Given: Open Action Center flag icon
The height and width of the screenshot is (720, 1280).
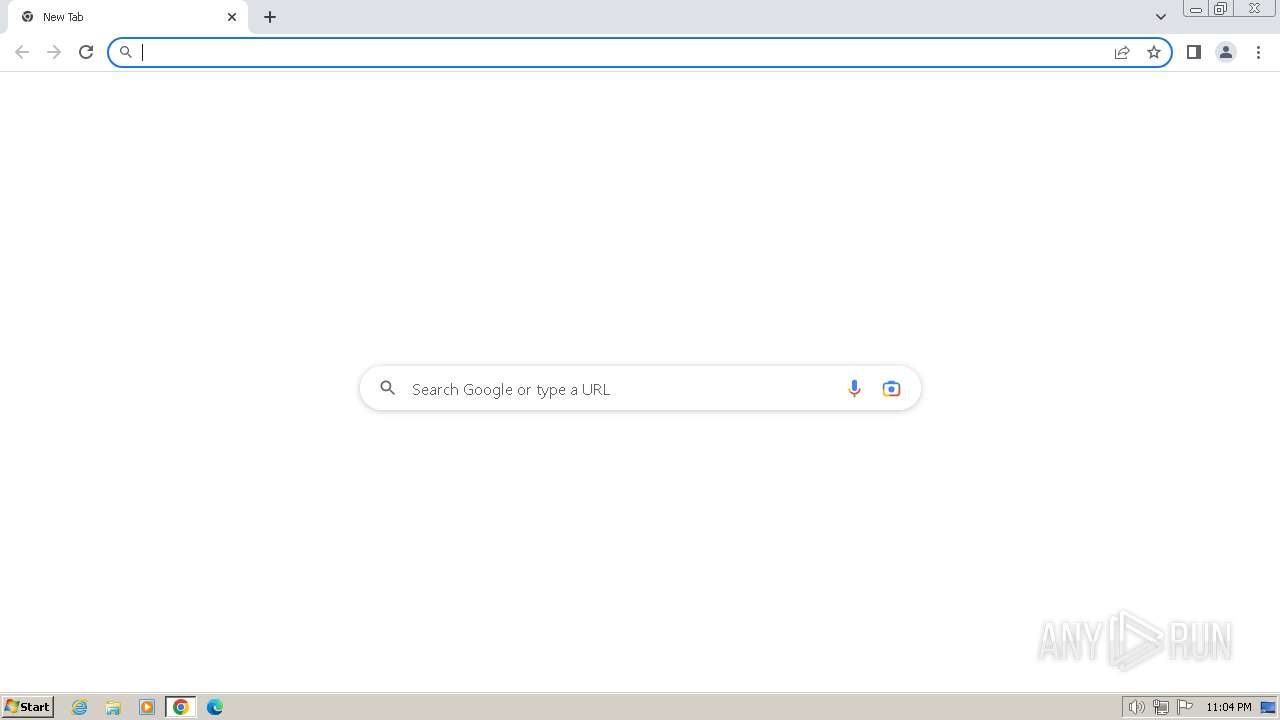Looking at the screenshot, I should [x=1185, y=707].
